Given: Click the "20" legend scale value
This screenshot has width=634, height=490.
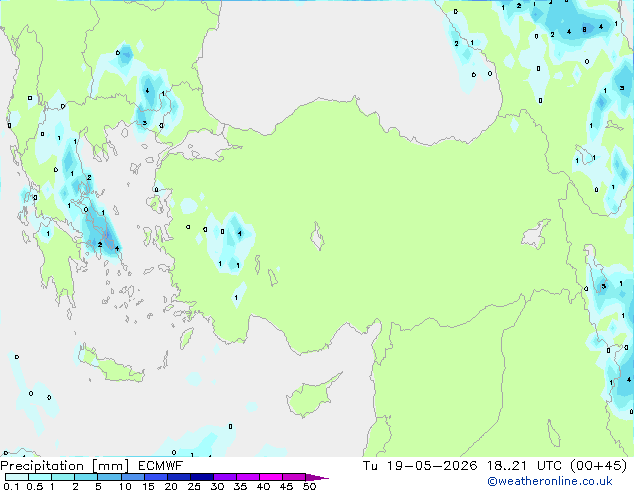Looking at the screenshot, I should coord(171,486).
